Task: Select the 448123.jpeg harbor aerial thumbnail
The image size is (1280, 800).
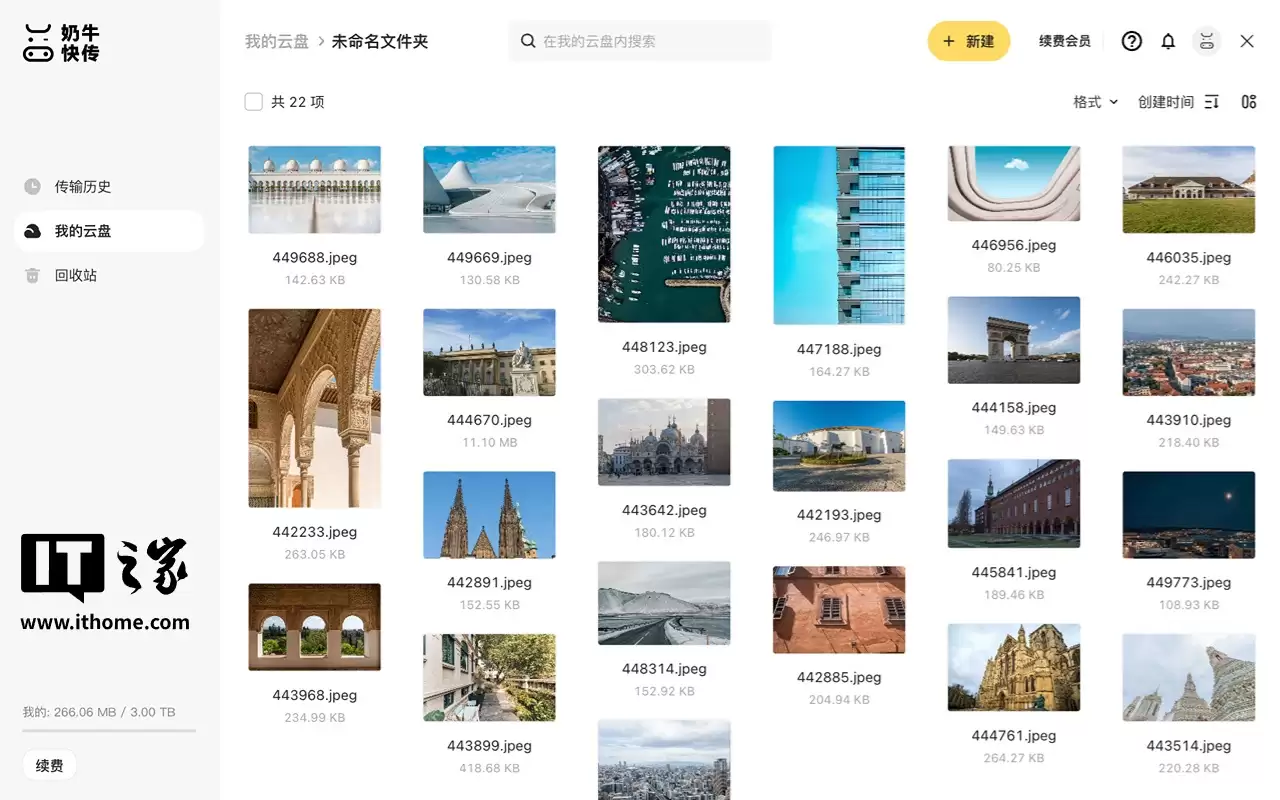Action: pos(664,234)
